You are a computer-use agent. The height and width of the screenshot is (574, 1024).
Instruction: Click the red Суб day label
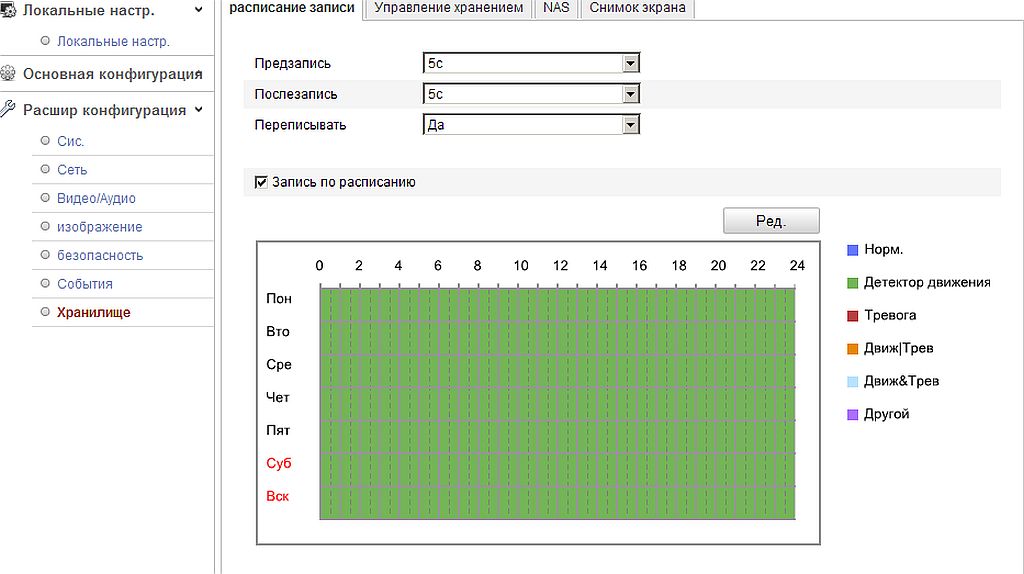[279, 463]
